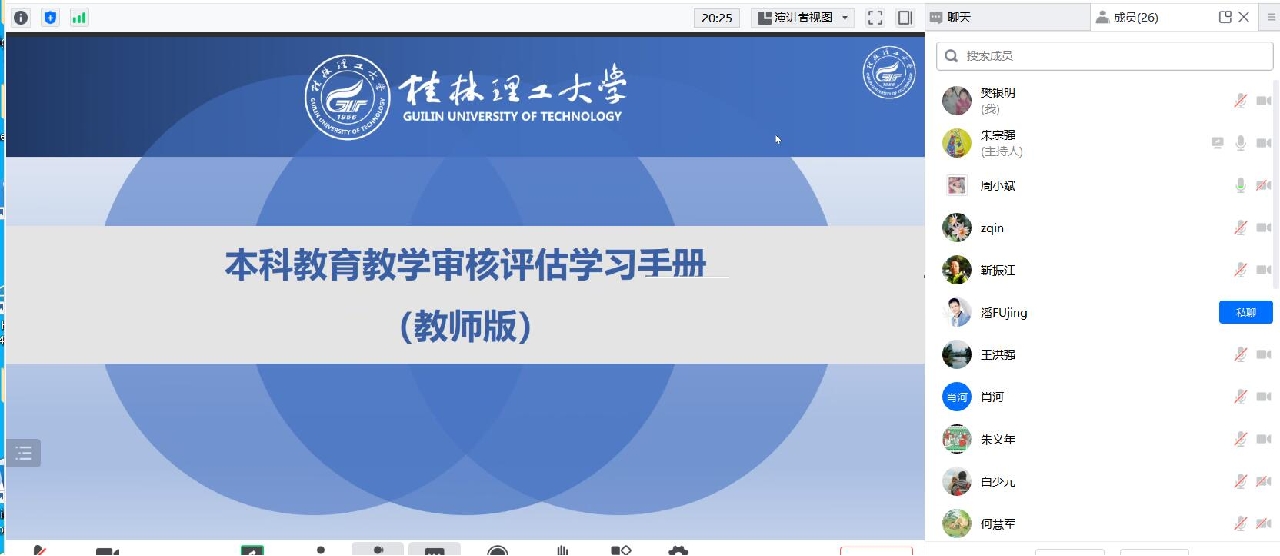This screenshot has width=1280, height=556.
Task: Toggle the camera icon for zqin
Action: (1263, 228)
